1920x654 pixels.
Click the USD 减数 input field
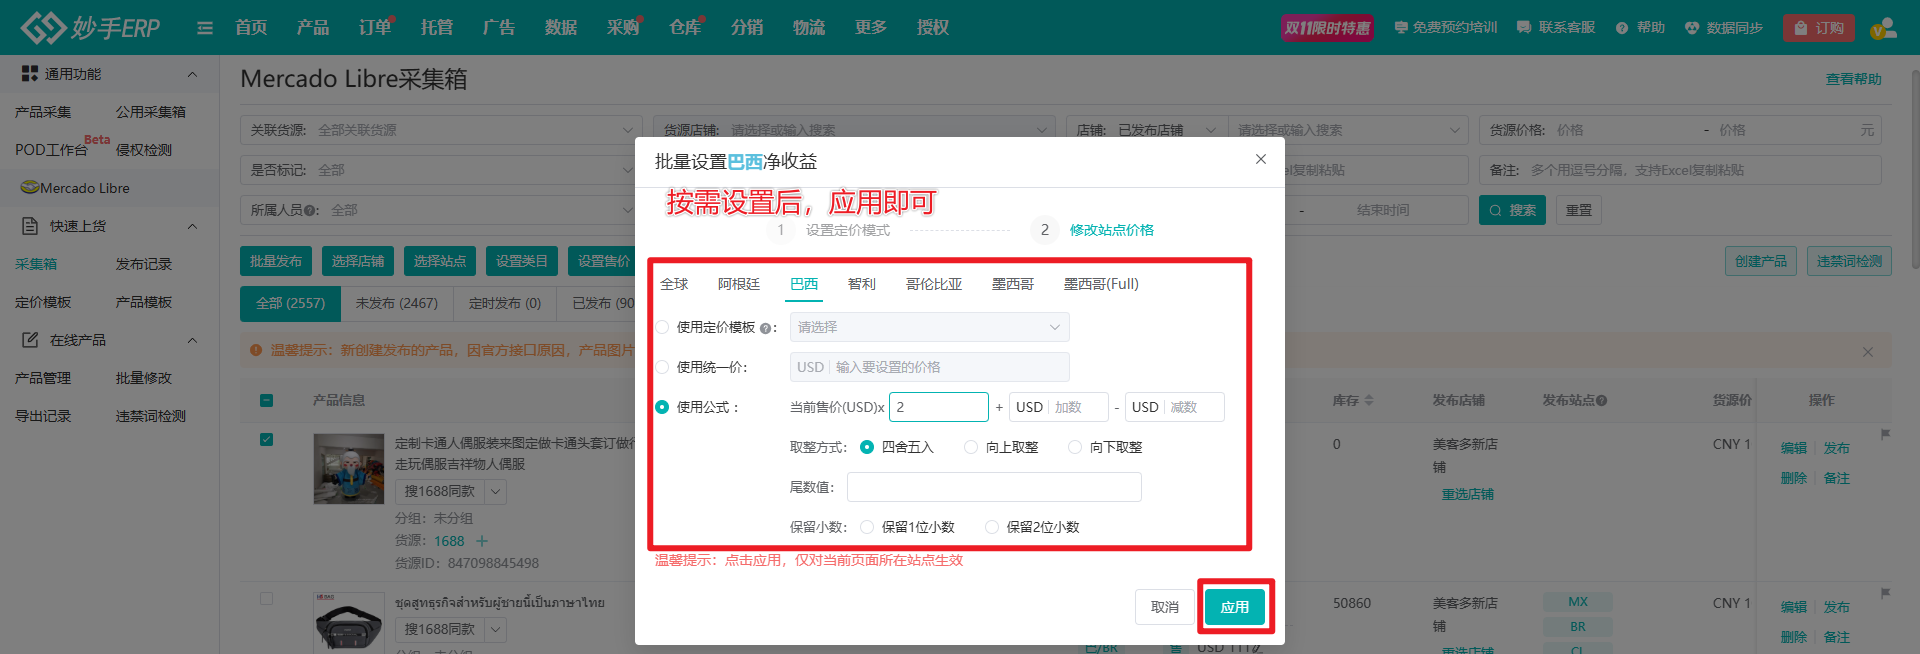(x=1174, y=407)
